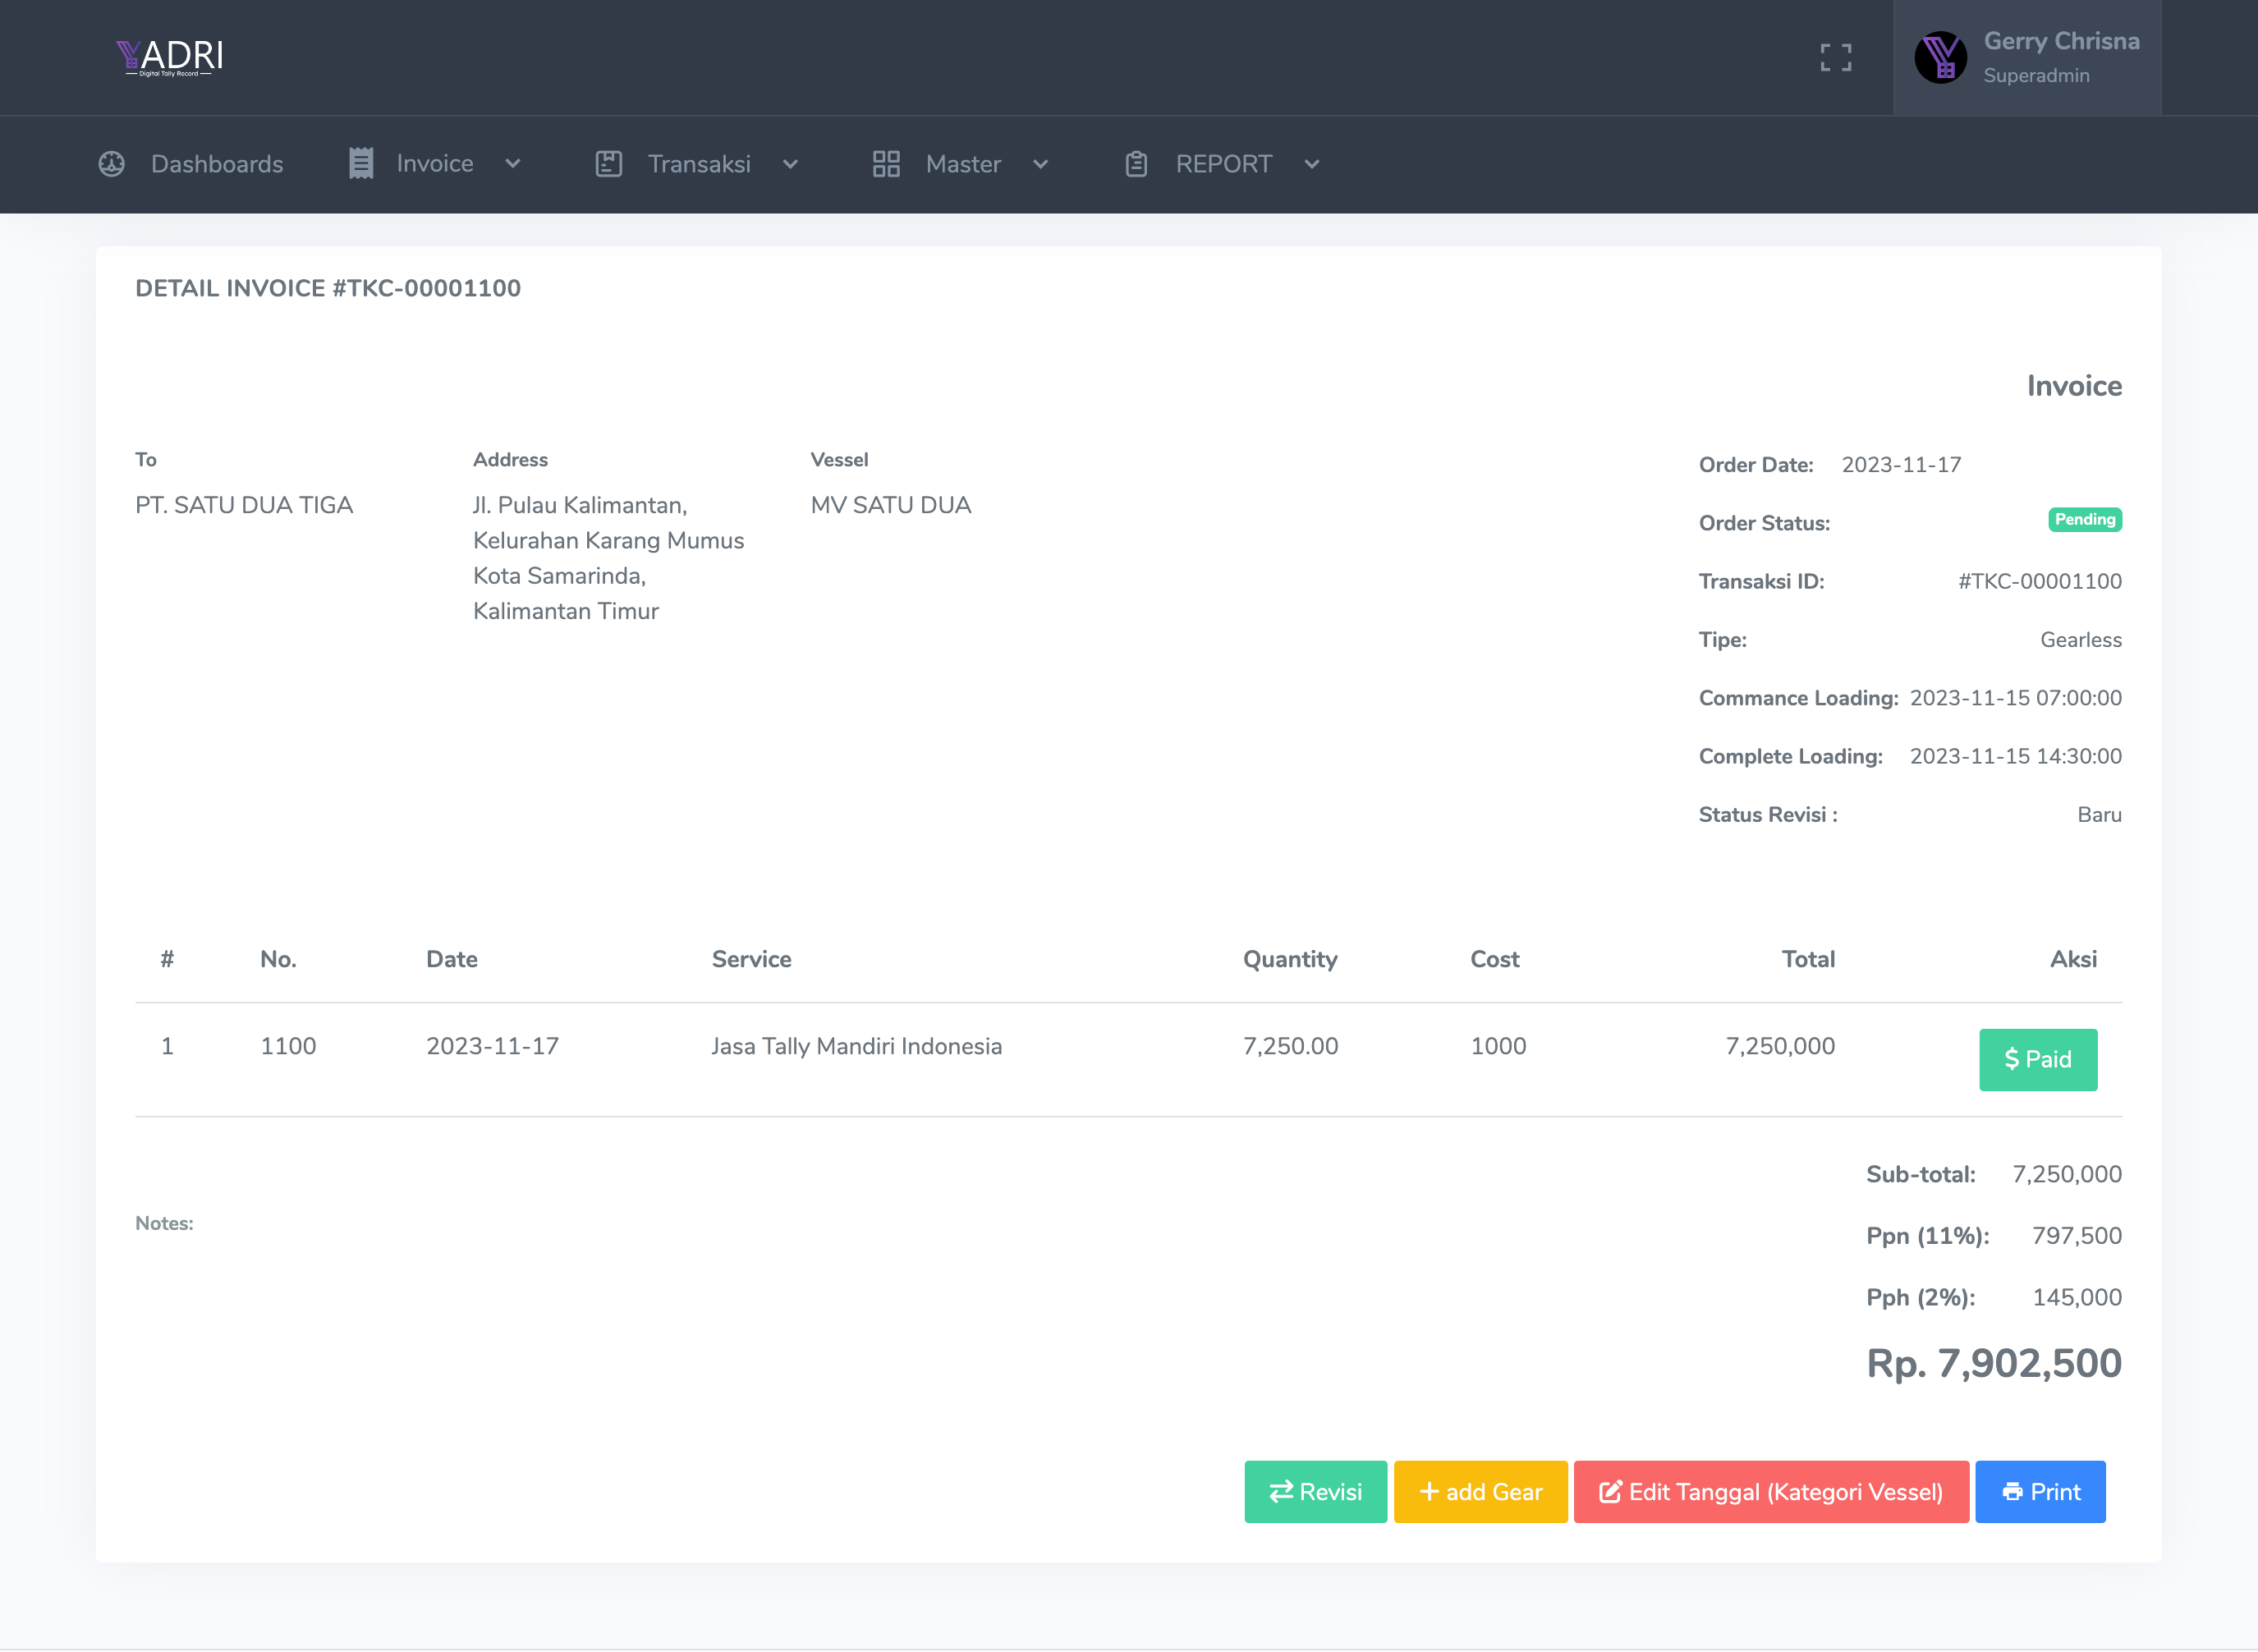Click the Transaksi save-disk icon
Image resolution: width=2258 pixels, height=1652 pixels.
tap(608, 164)
